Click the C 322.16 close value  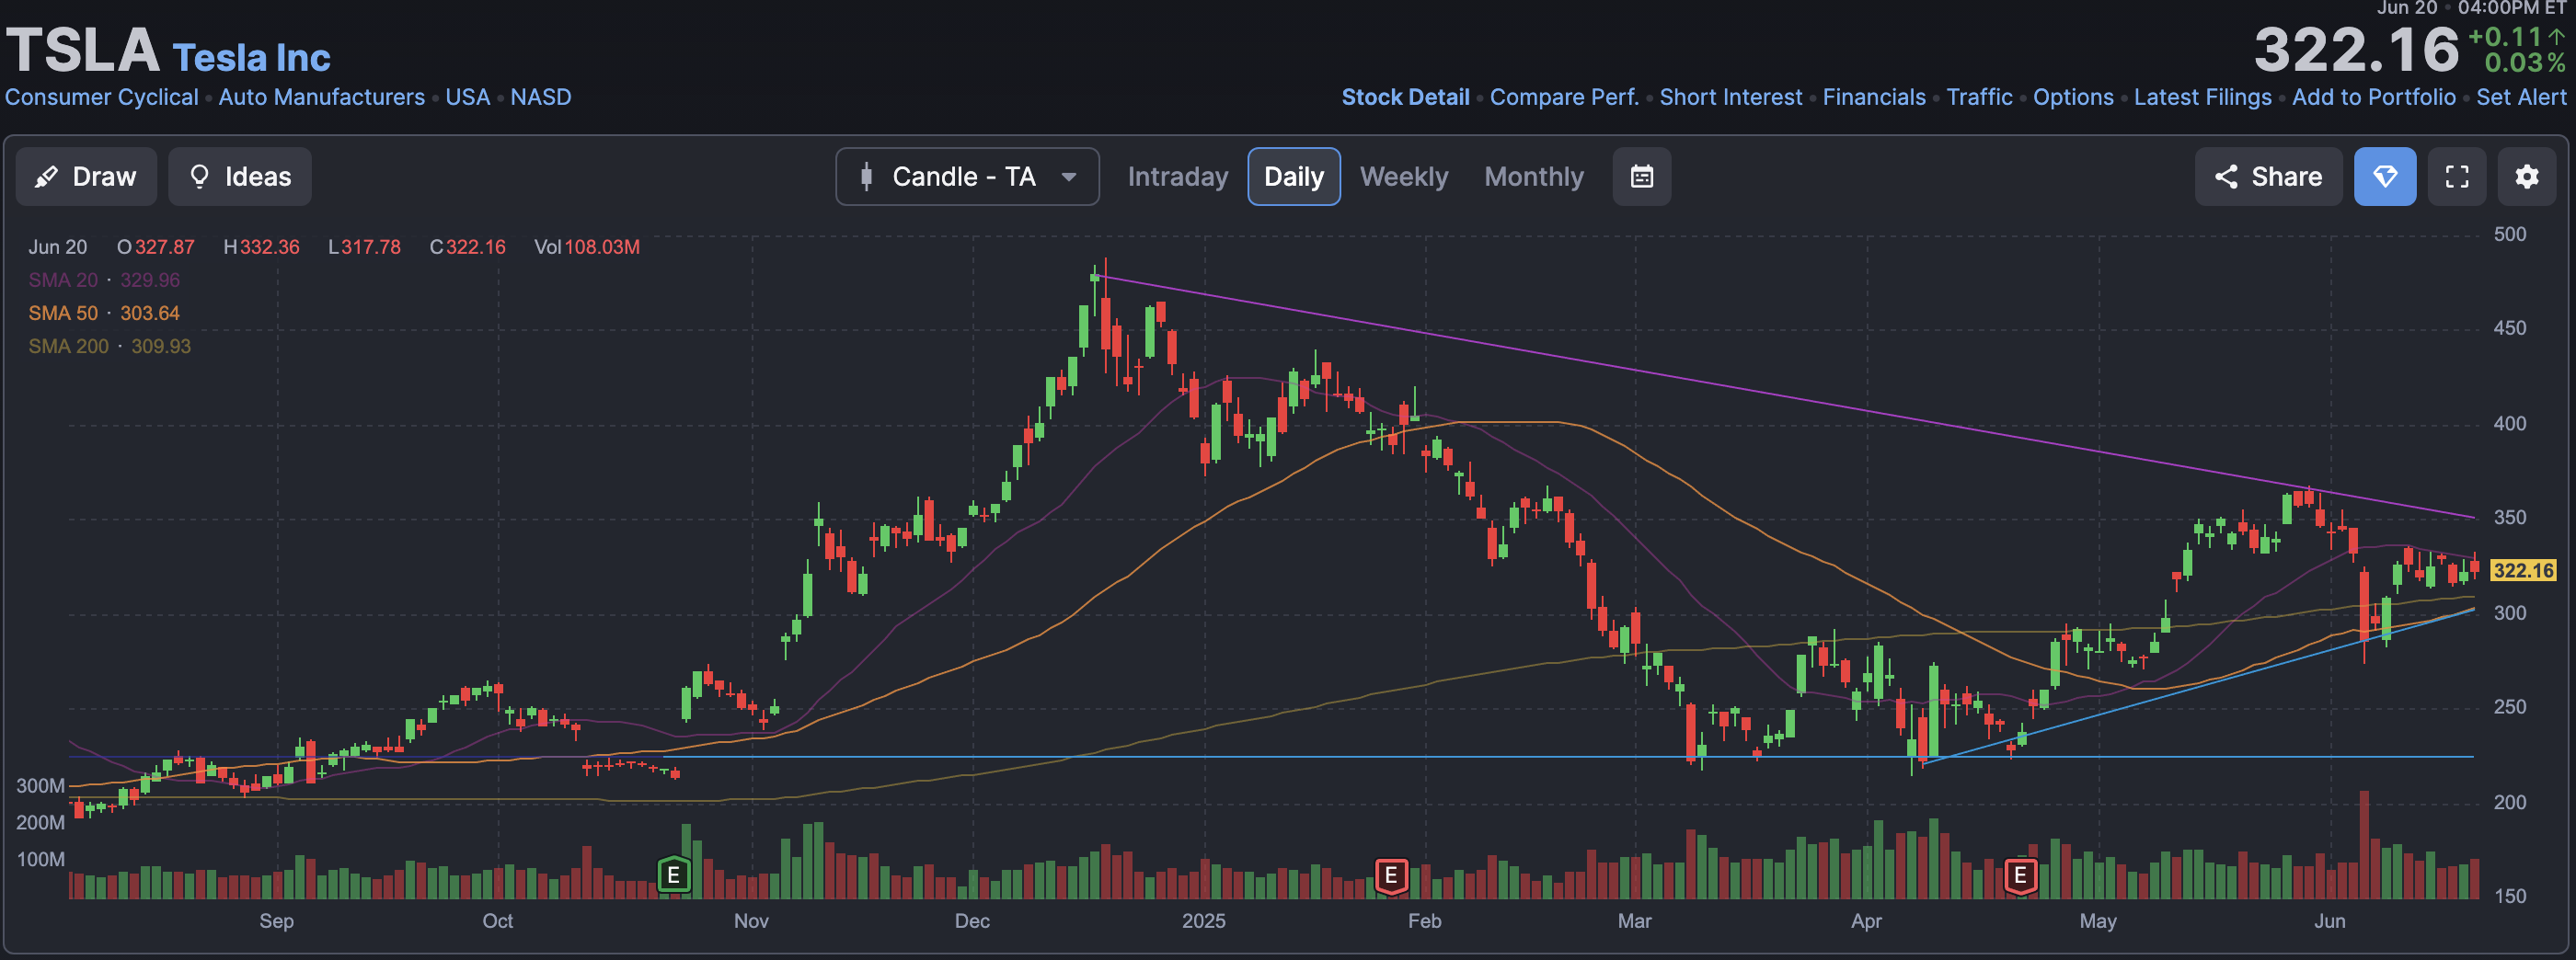[467, 247]
